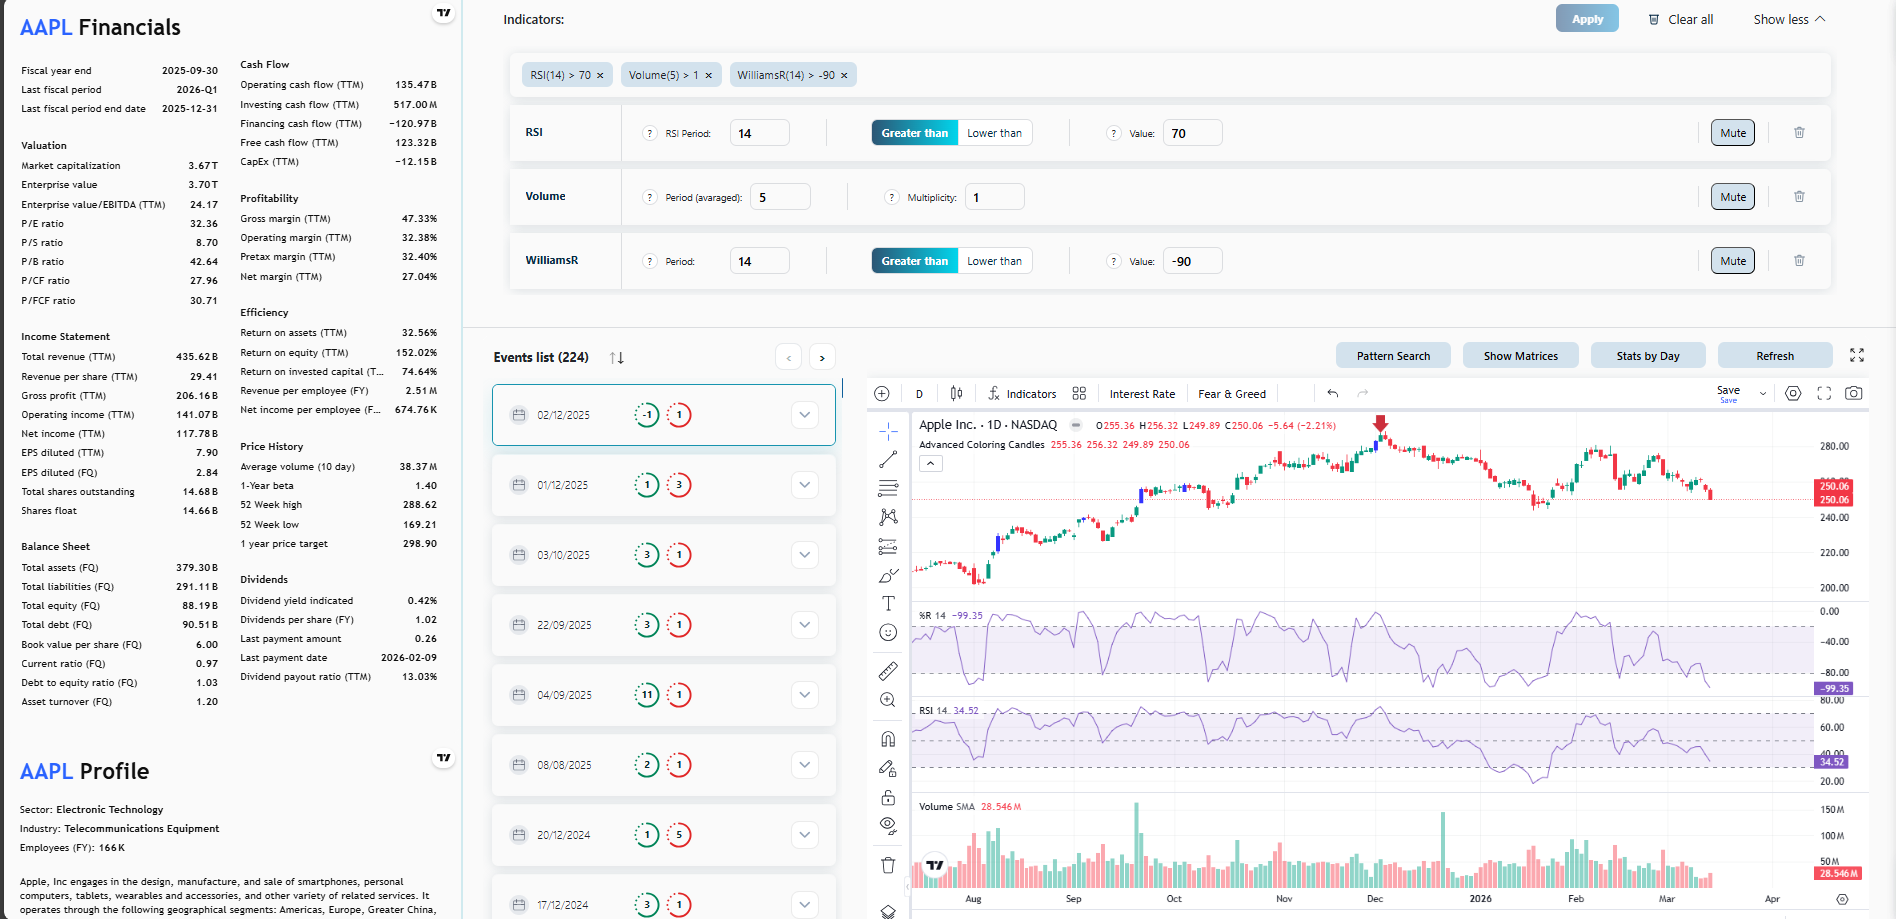1896x919 pixels.
Task: Expand the 20/12/2024 event row
Action: (805, 835)
